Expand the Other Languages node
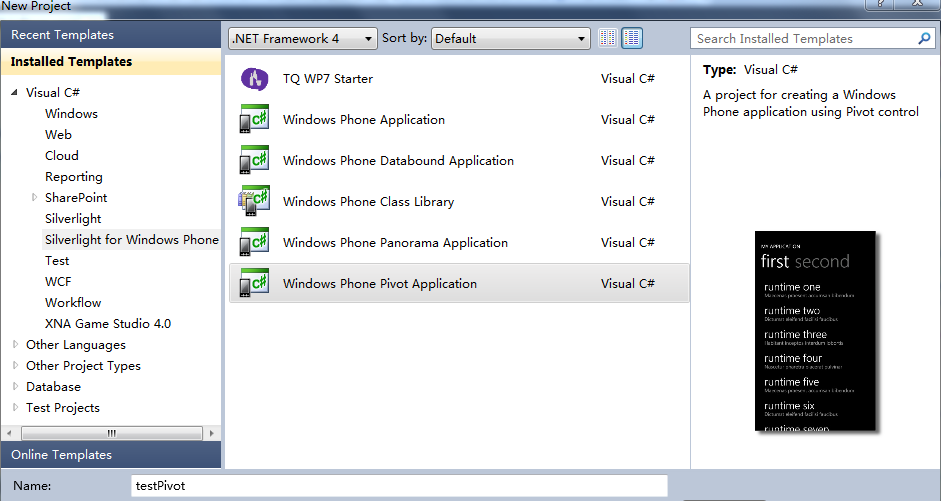 click(16, 344)
